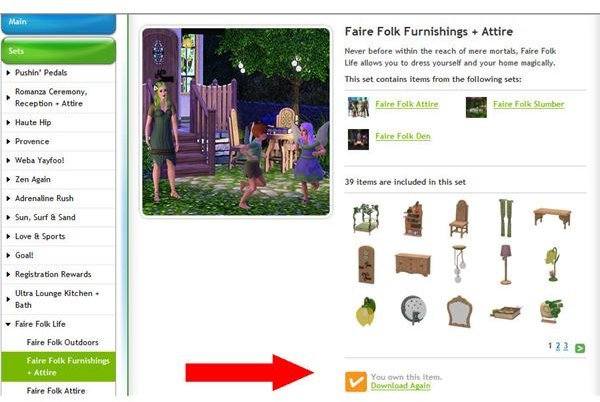Click the canopy bed item thumbnail

pos(366,219)
